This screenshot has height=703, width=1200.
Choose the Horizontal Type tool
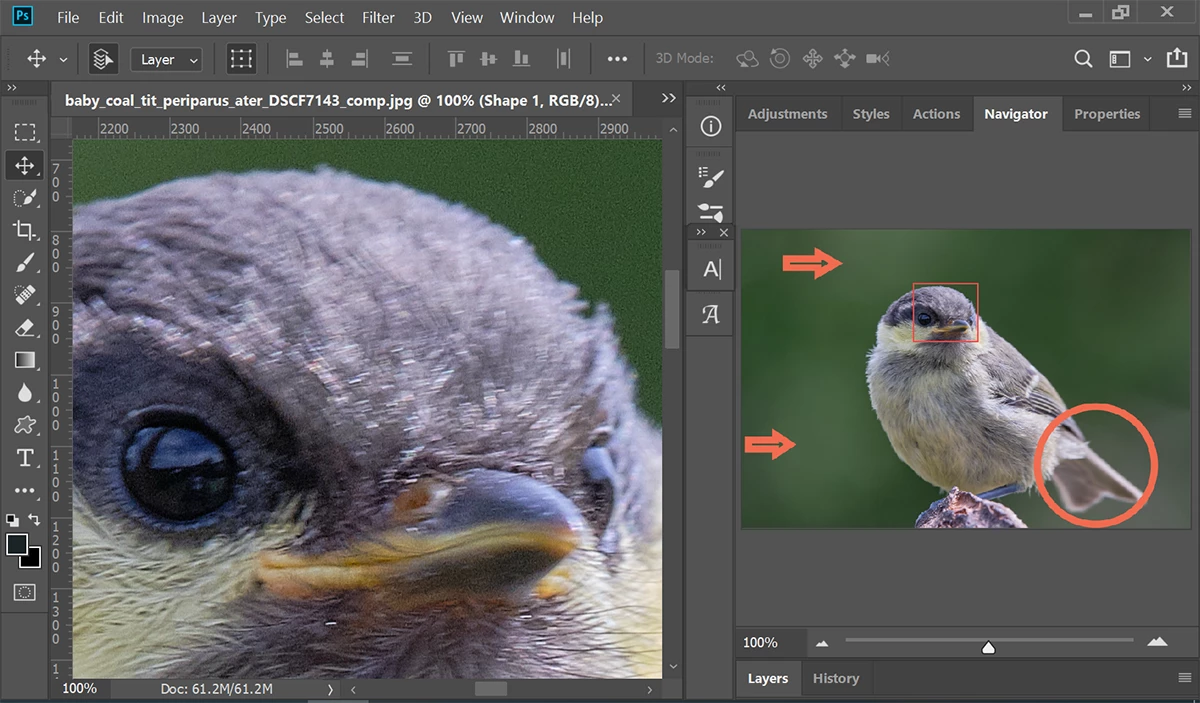tap(25, 458)
